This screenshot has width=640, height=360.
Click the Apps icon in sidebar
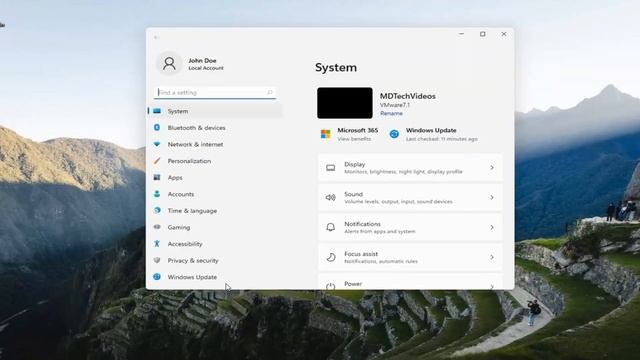[x=157, y=177]
